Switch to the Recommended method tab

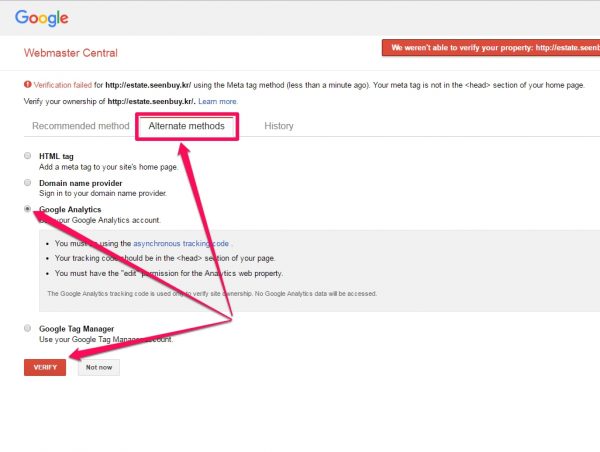(x=81, y=127)
